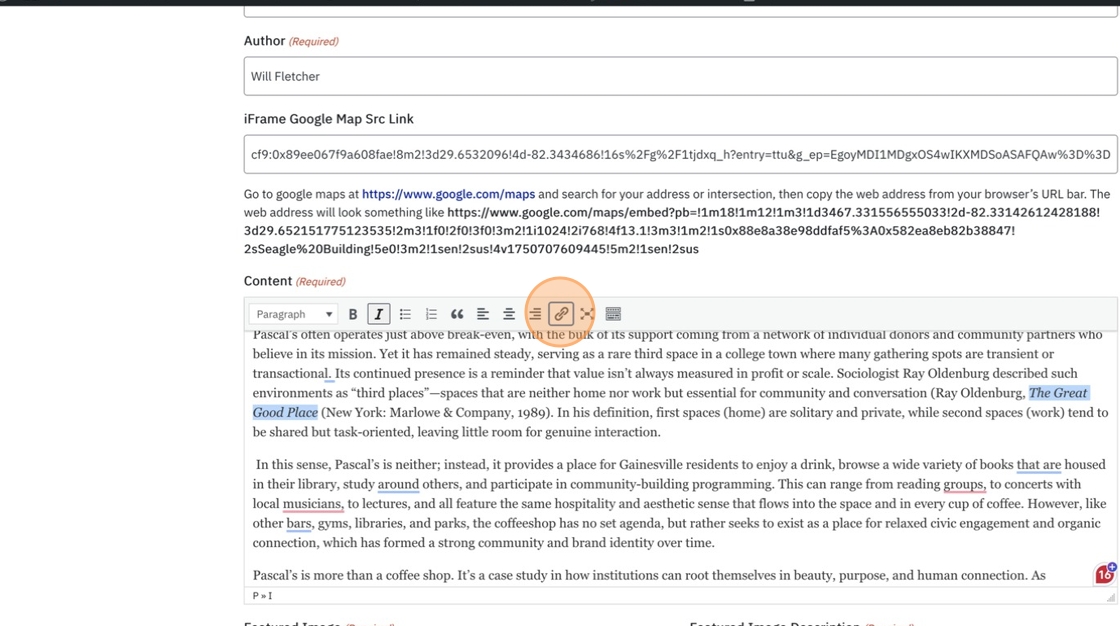The image size is (1120, 626).
Task: Align text left
Action: click(483, 314)
